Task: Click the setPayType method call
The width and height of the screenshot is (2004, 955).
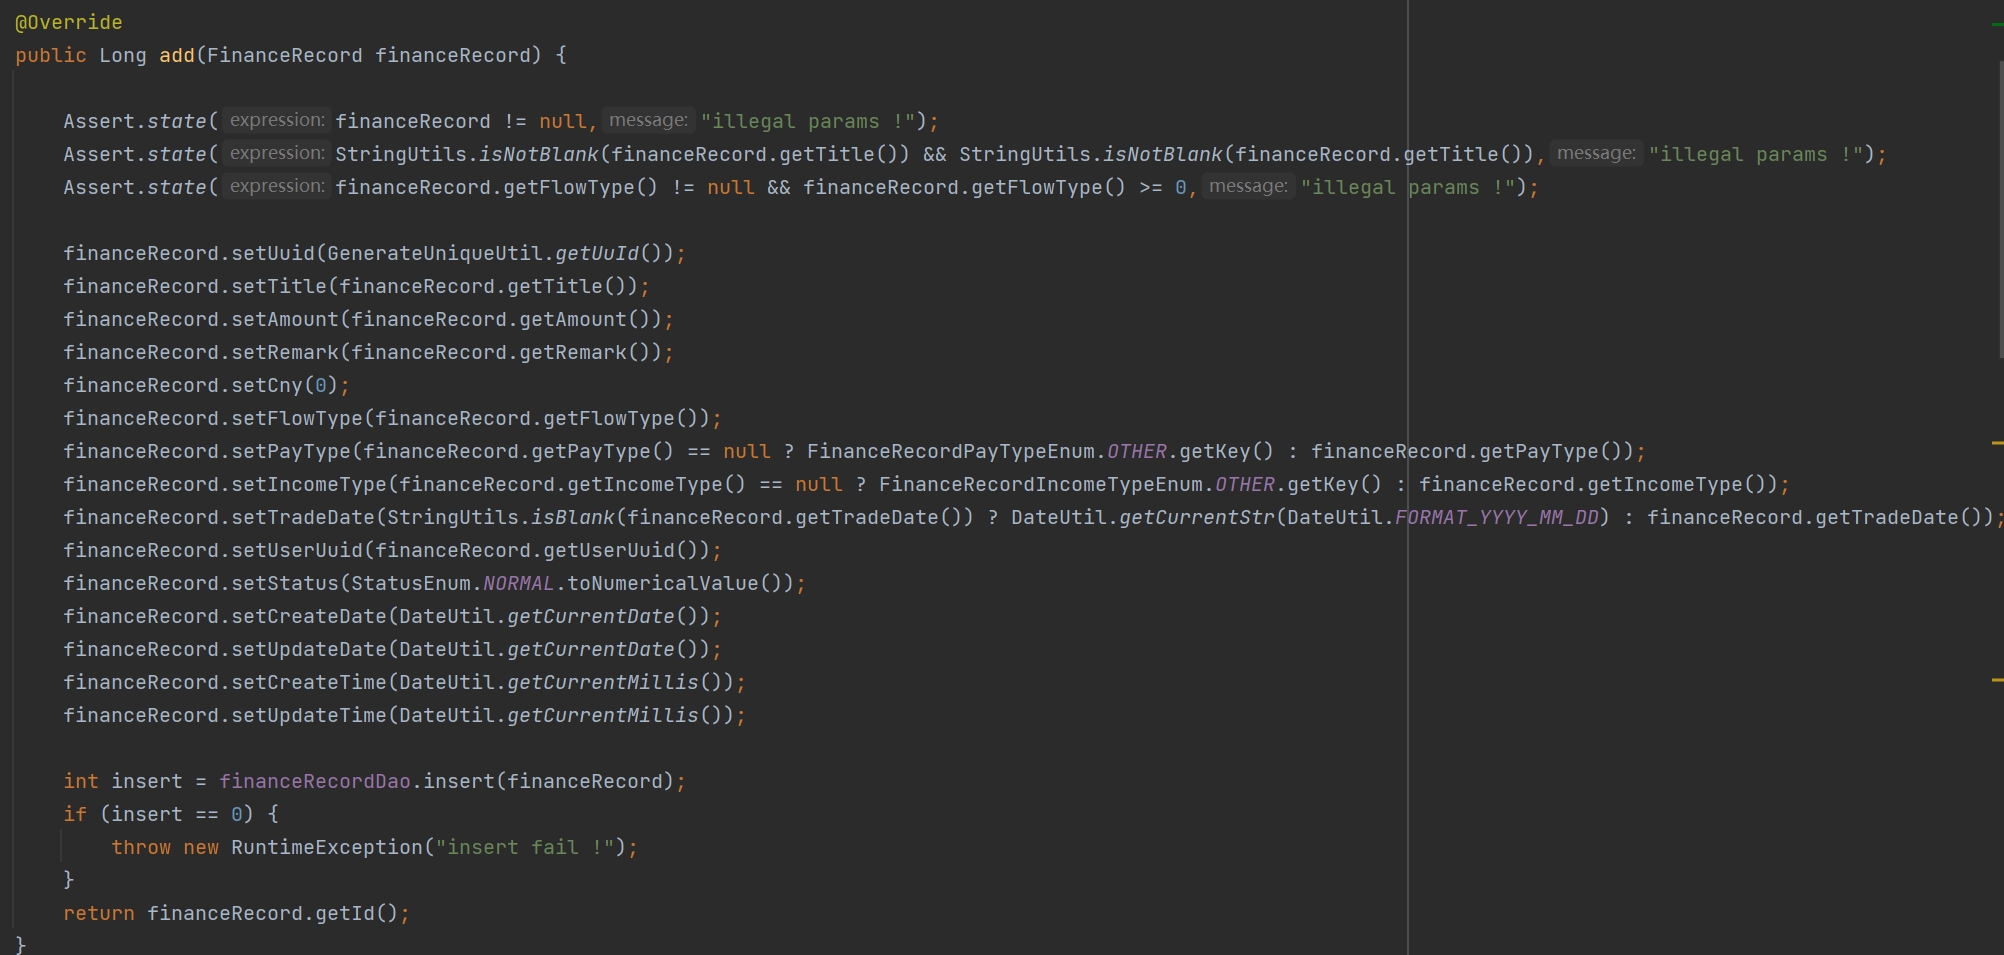Action: pos(291,451)
